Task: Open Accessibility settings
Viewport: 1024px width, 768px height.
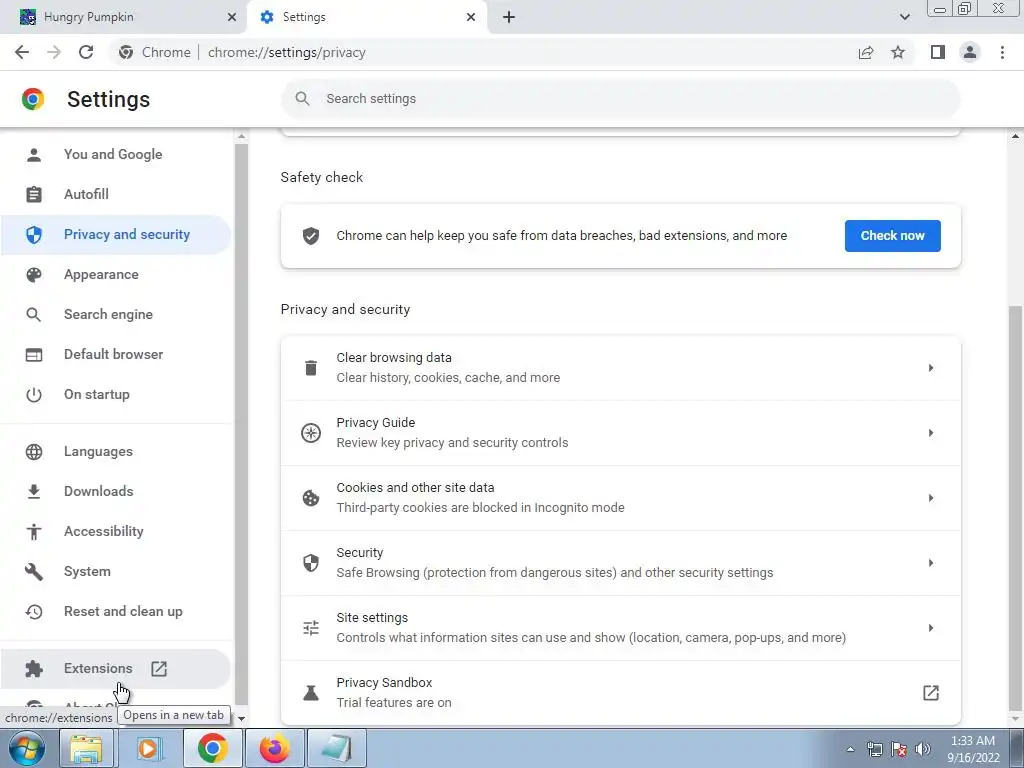Action: (x=115, y=532)
